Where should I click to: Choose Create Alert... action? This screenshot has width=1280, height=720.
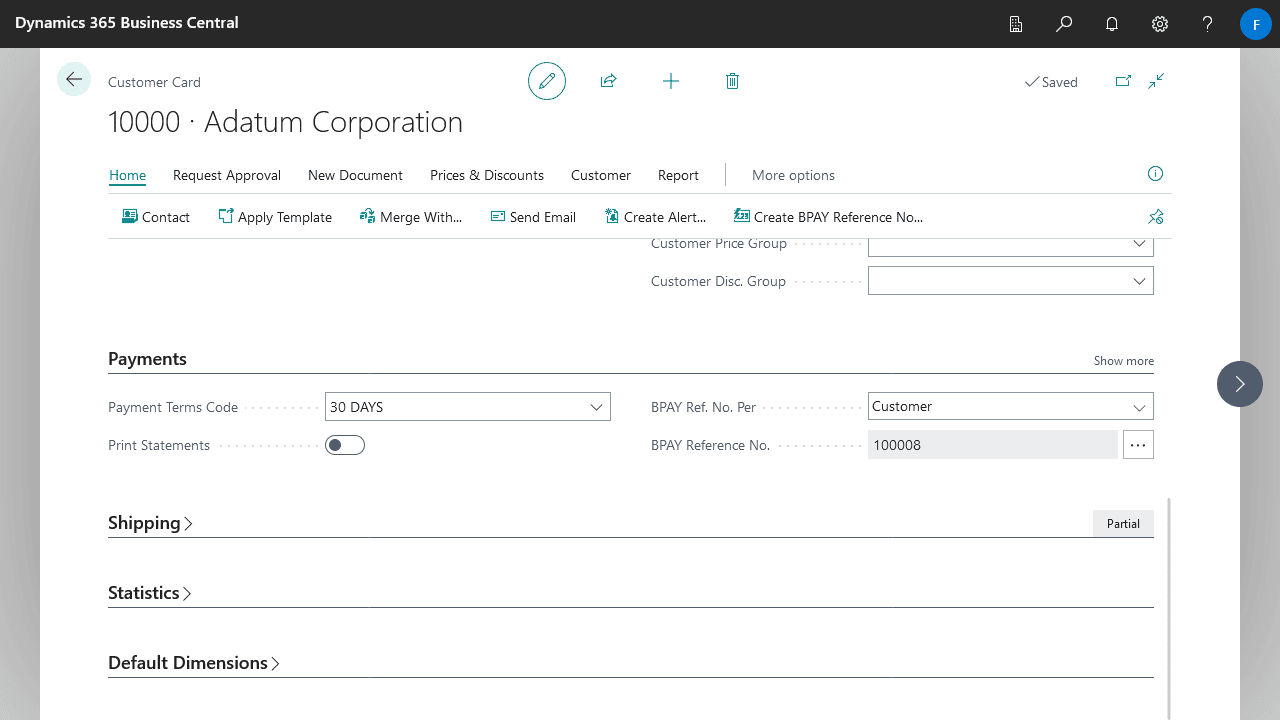[655, 216]
